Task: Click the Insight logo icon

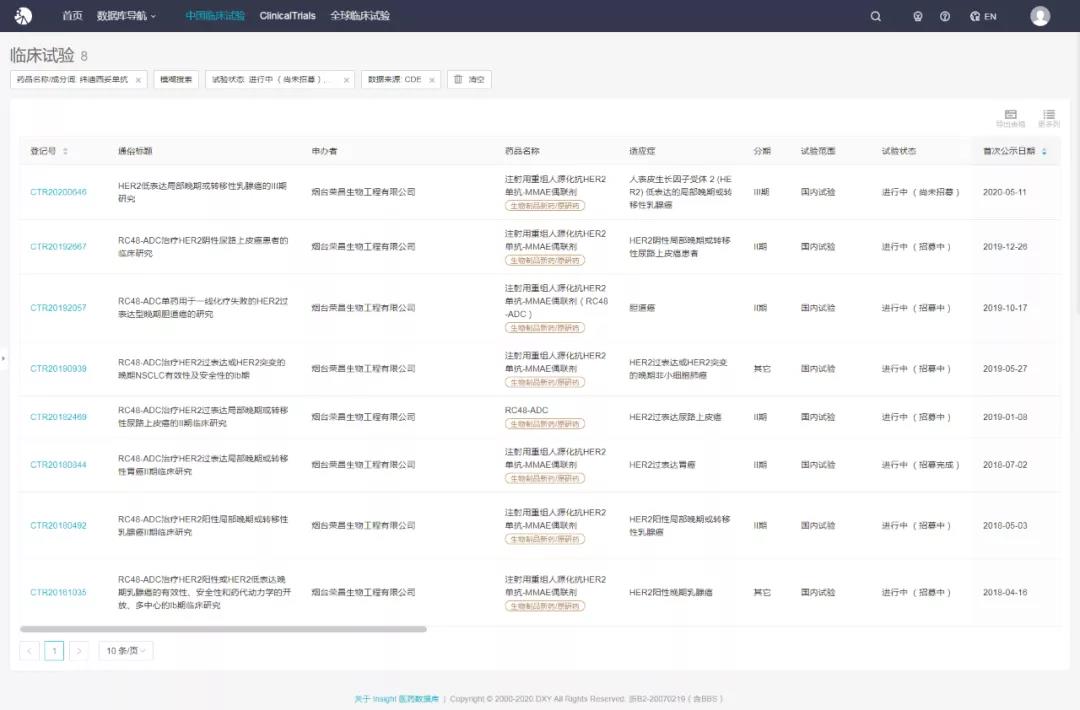Action: (23, 16)
